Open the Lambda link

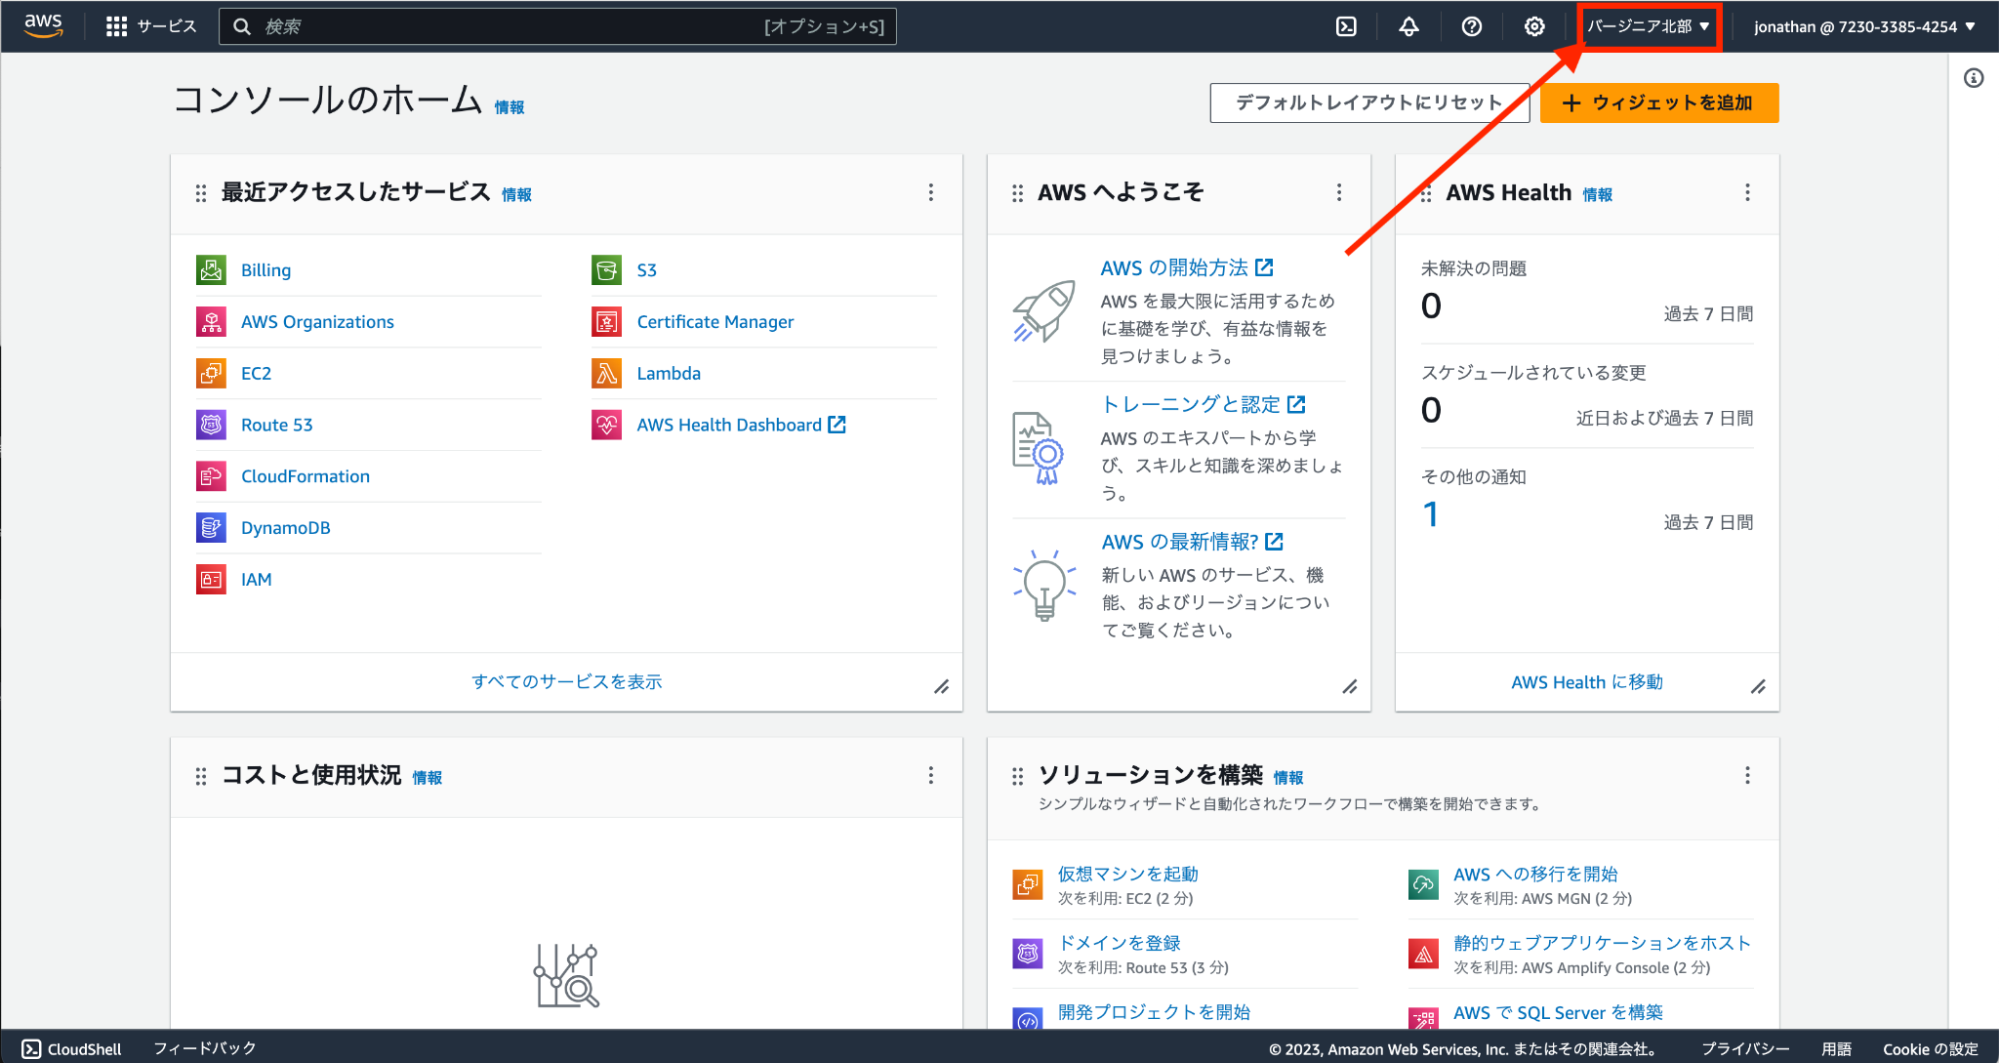668,373
